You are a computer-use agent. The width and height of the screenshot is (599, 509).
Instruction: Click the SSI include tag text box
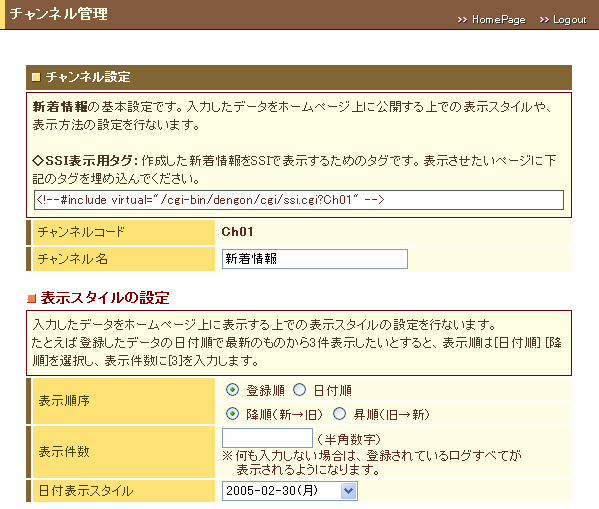[x=299, y=200]
